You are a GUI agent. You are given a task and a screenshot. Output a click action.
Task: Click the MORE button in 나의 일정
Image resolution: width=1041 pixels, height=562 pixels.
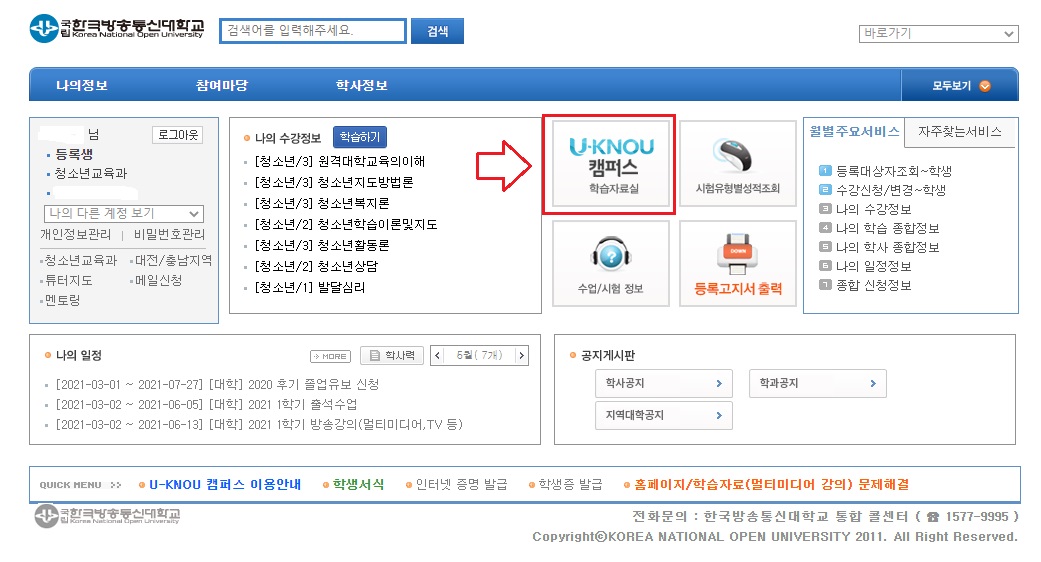click(x=330, y=356)
